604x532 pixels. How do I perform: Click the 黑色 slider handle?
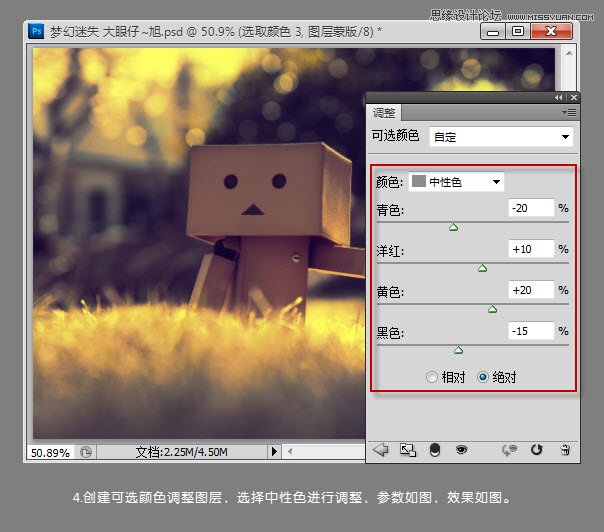pos(458,350)
